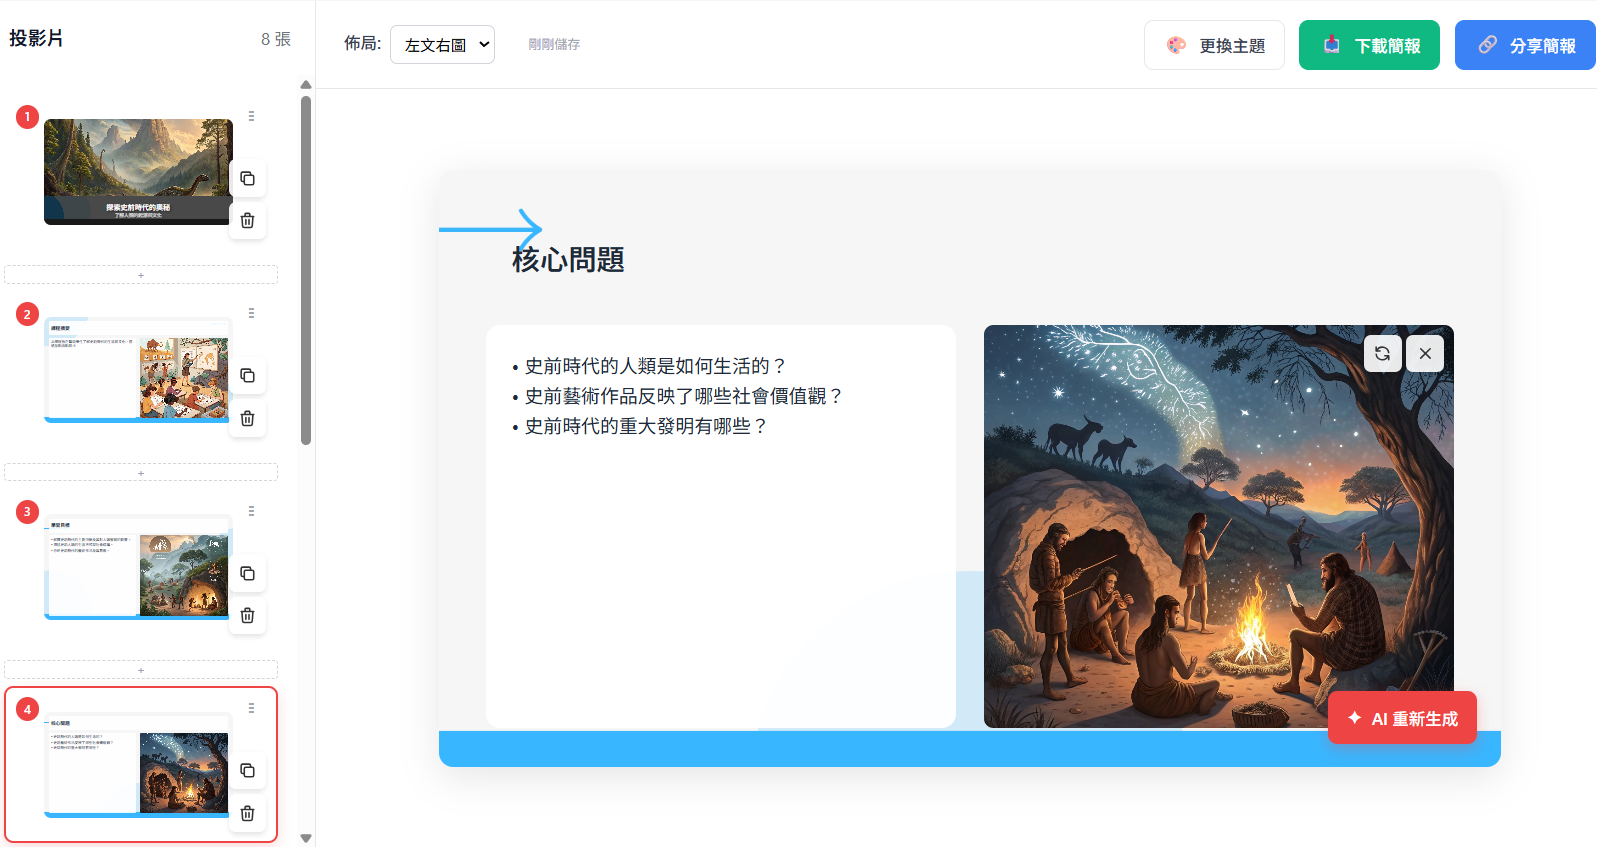Duplicate slide 1 with copy icon
Viewport: 1597px width, 847px height.
tap(247, 179)
